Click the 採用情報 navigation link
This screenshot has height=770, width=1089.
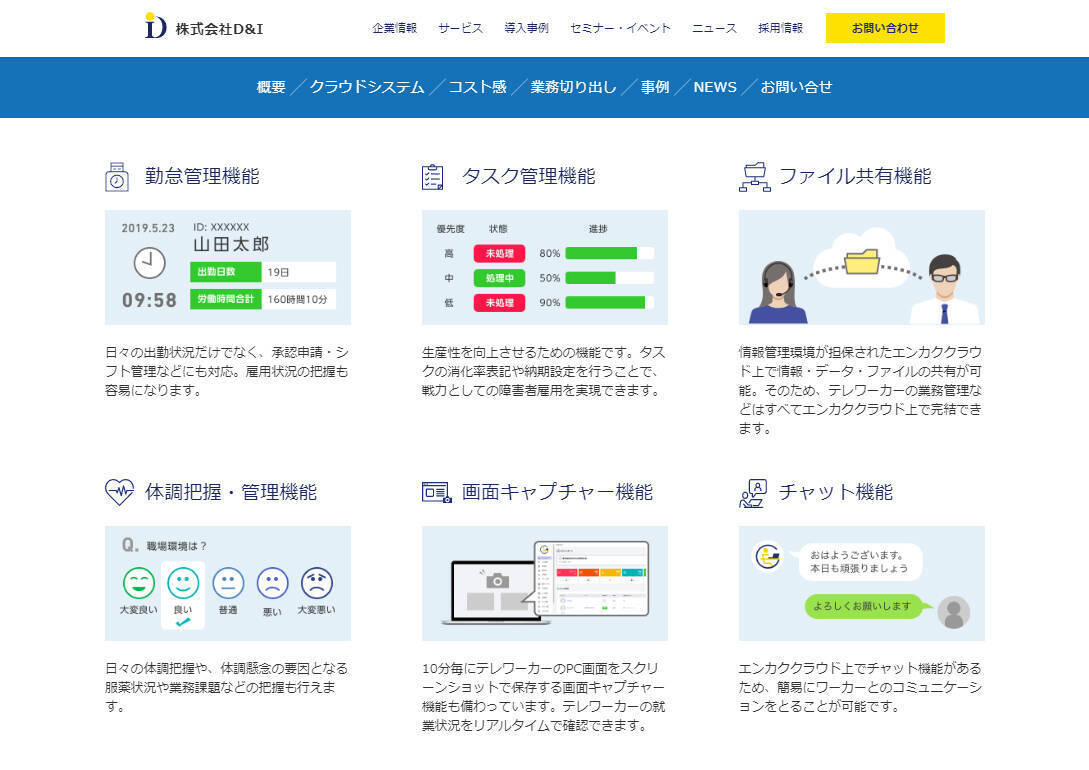[780, 28]
